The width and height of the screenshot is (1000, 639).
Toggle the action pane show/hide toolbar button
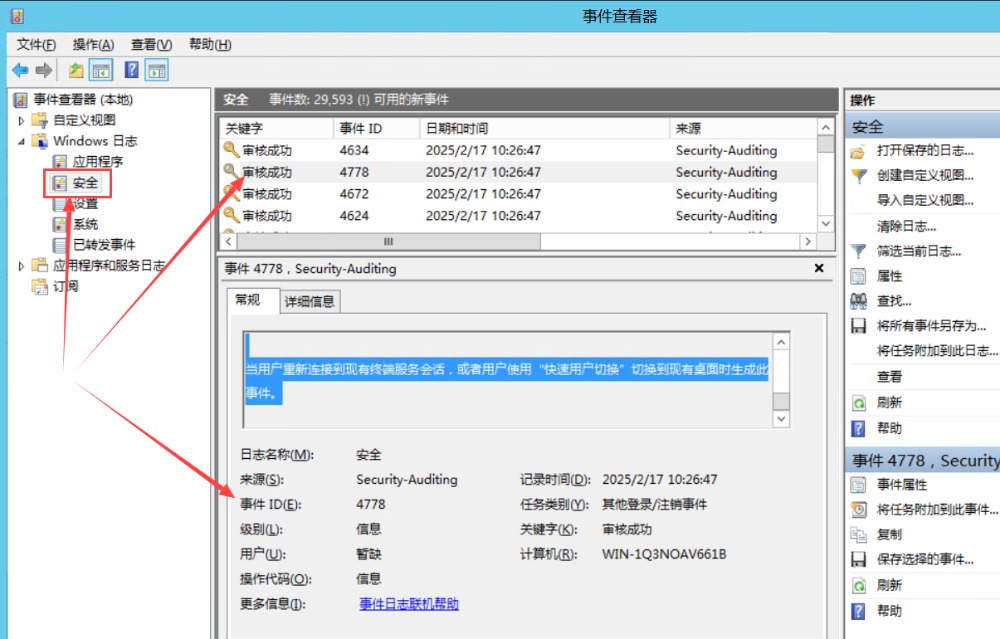coord(157,70)
